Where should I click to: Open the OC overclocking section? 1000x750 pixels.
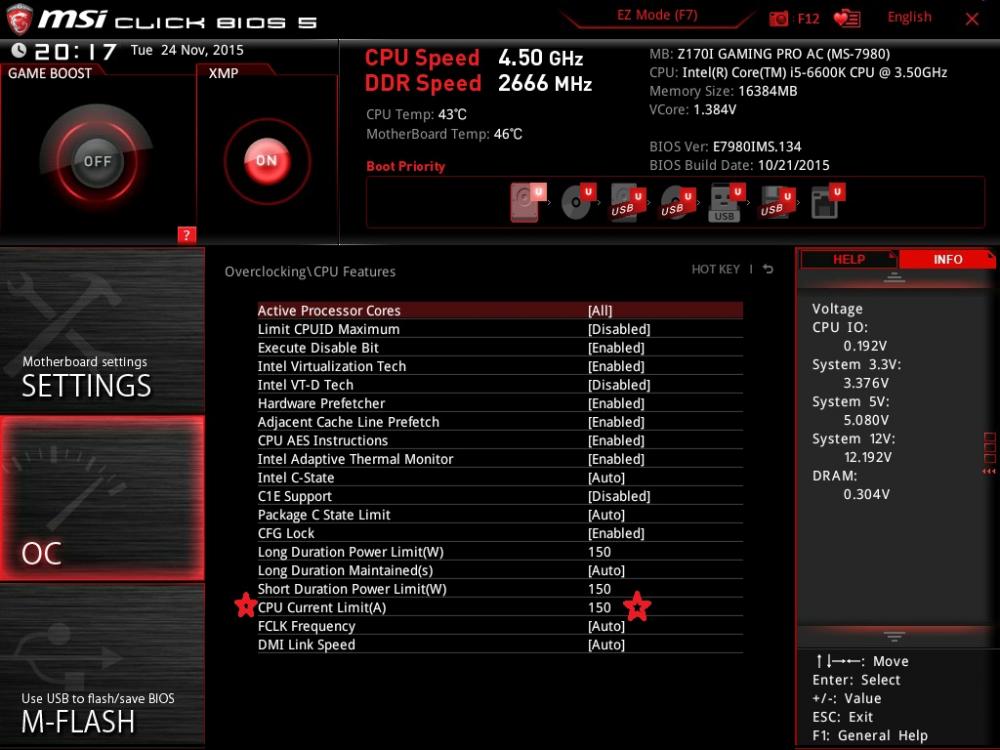click(102, 498)
